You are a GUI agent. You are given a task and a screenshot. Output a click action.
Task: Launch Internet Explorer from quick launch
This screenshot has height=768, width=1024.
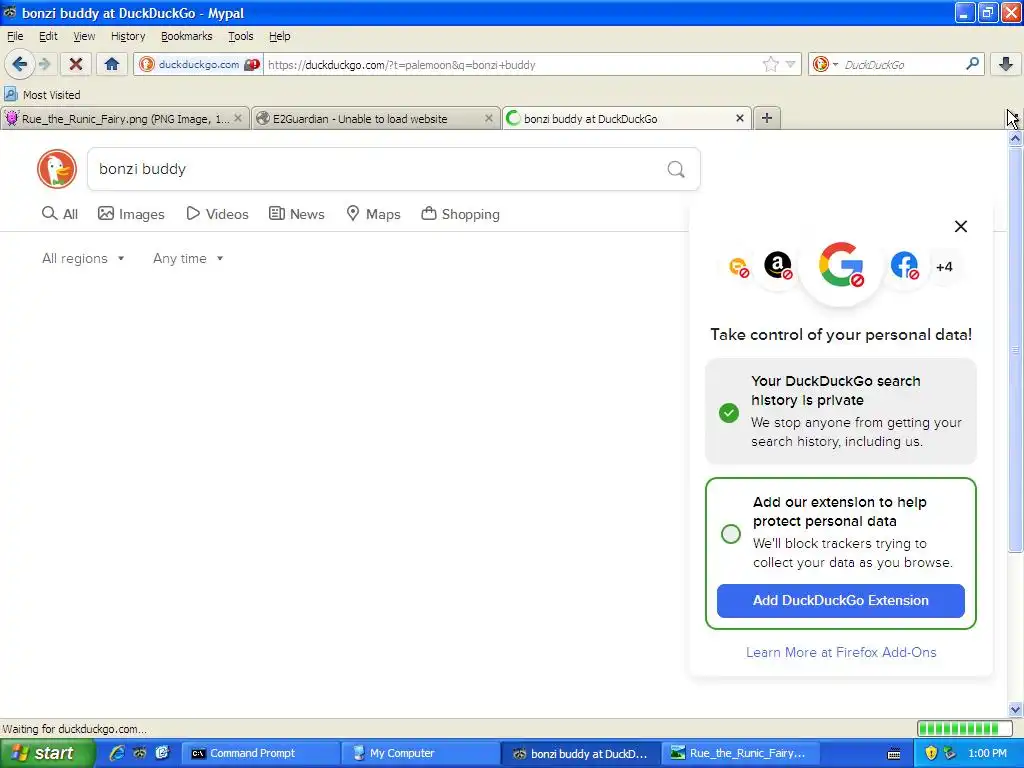(x=117, y=753)
